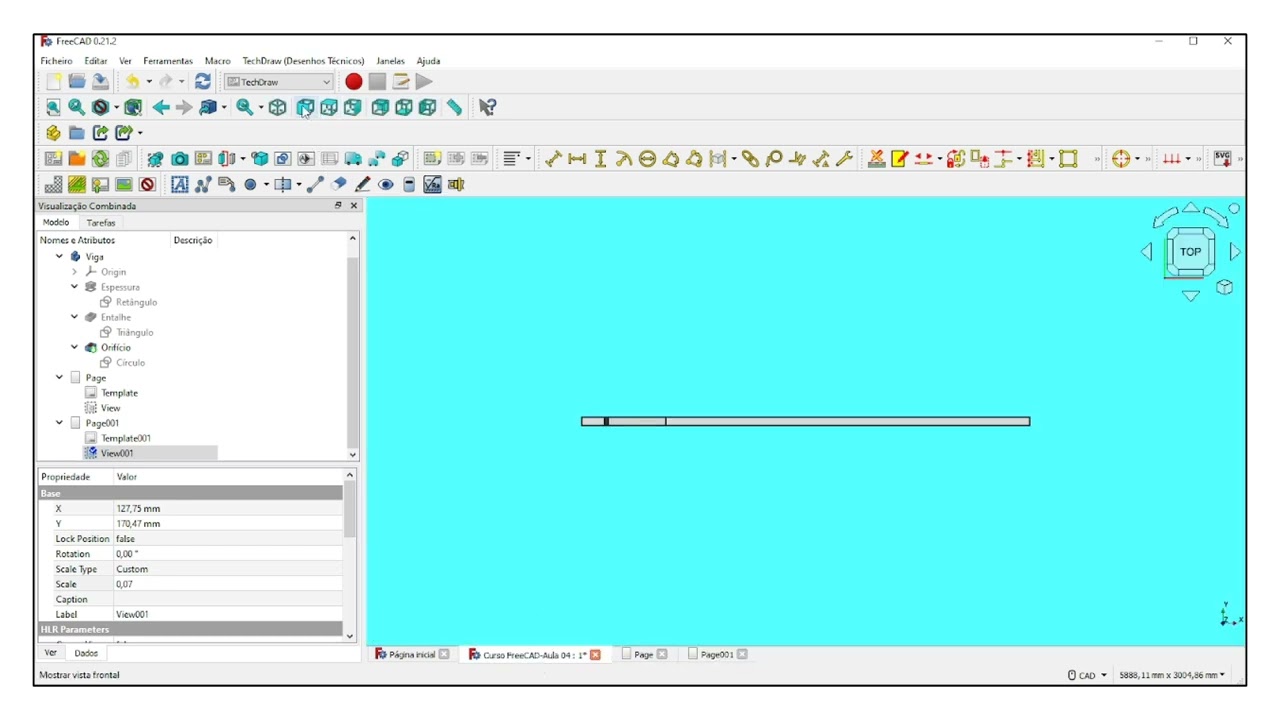Open TechDraw (Desenhos Técnicos) menu
The width and height of the screenshot is (1280, 720).
303,61
